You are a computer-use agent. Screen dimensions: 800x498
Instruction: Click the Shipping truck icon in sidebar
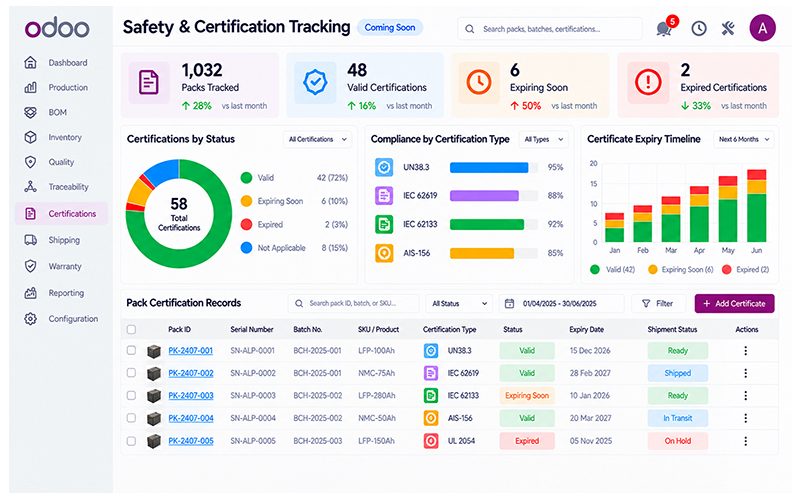click(x=31, y=240)
